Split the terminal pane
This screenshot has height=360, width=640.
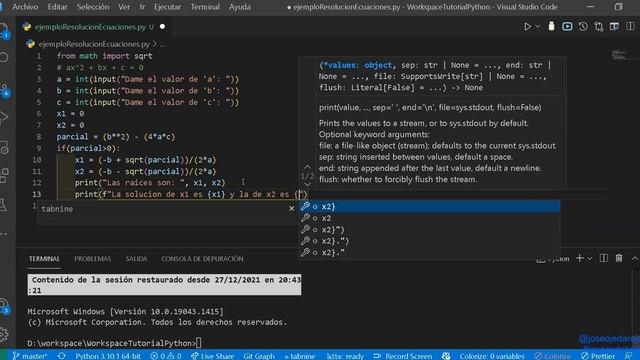point(604,258)
